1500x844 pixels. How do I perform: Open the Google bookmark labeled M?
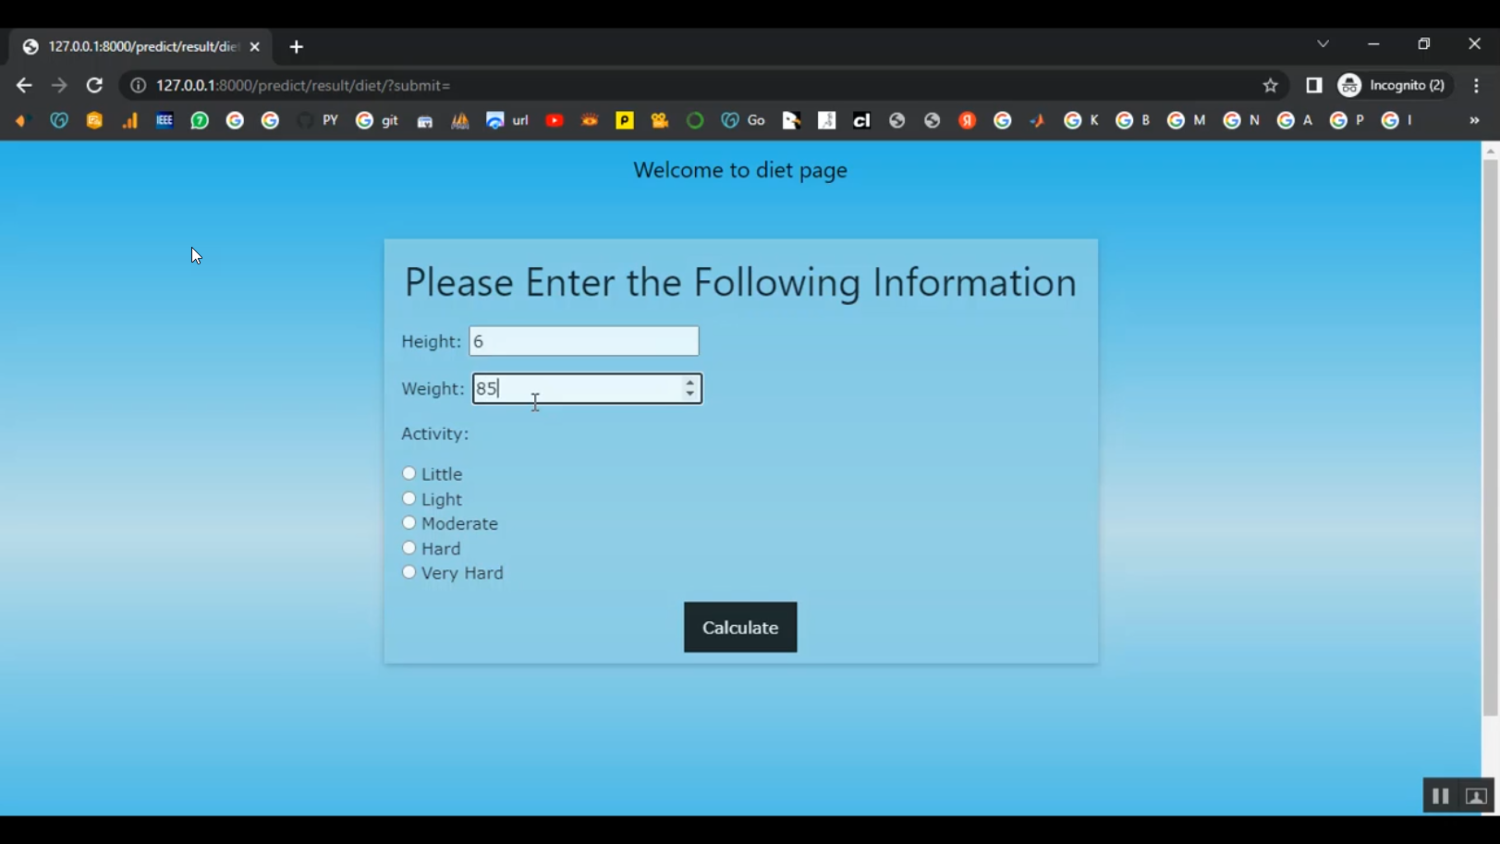point(1186,121)
